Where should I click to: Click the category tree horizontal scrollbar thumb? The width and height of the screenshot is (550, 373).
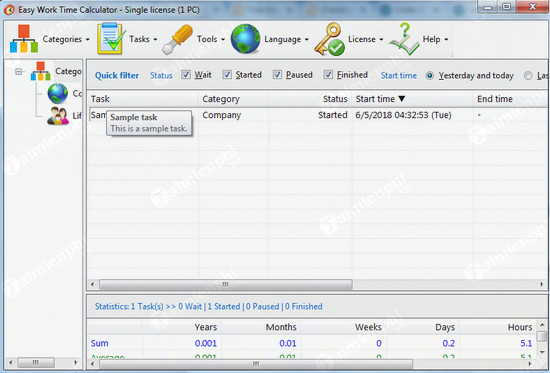[36, 362]
